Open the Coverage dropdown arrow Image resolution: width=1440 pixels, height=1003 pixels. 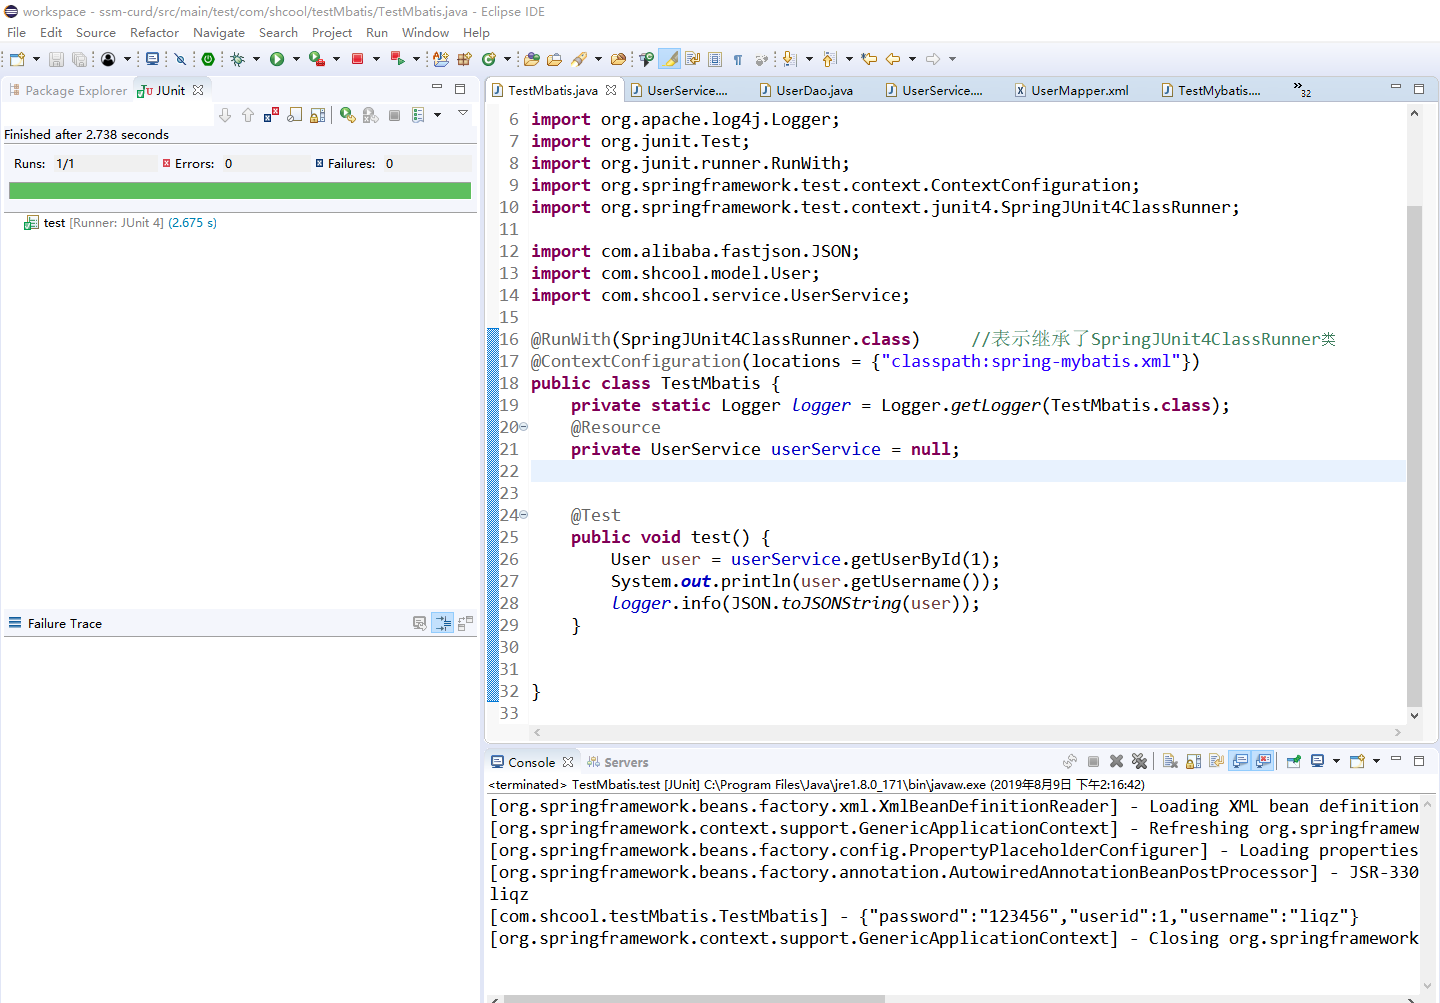[x=336, y=60]
